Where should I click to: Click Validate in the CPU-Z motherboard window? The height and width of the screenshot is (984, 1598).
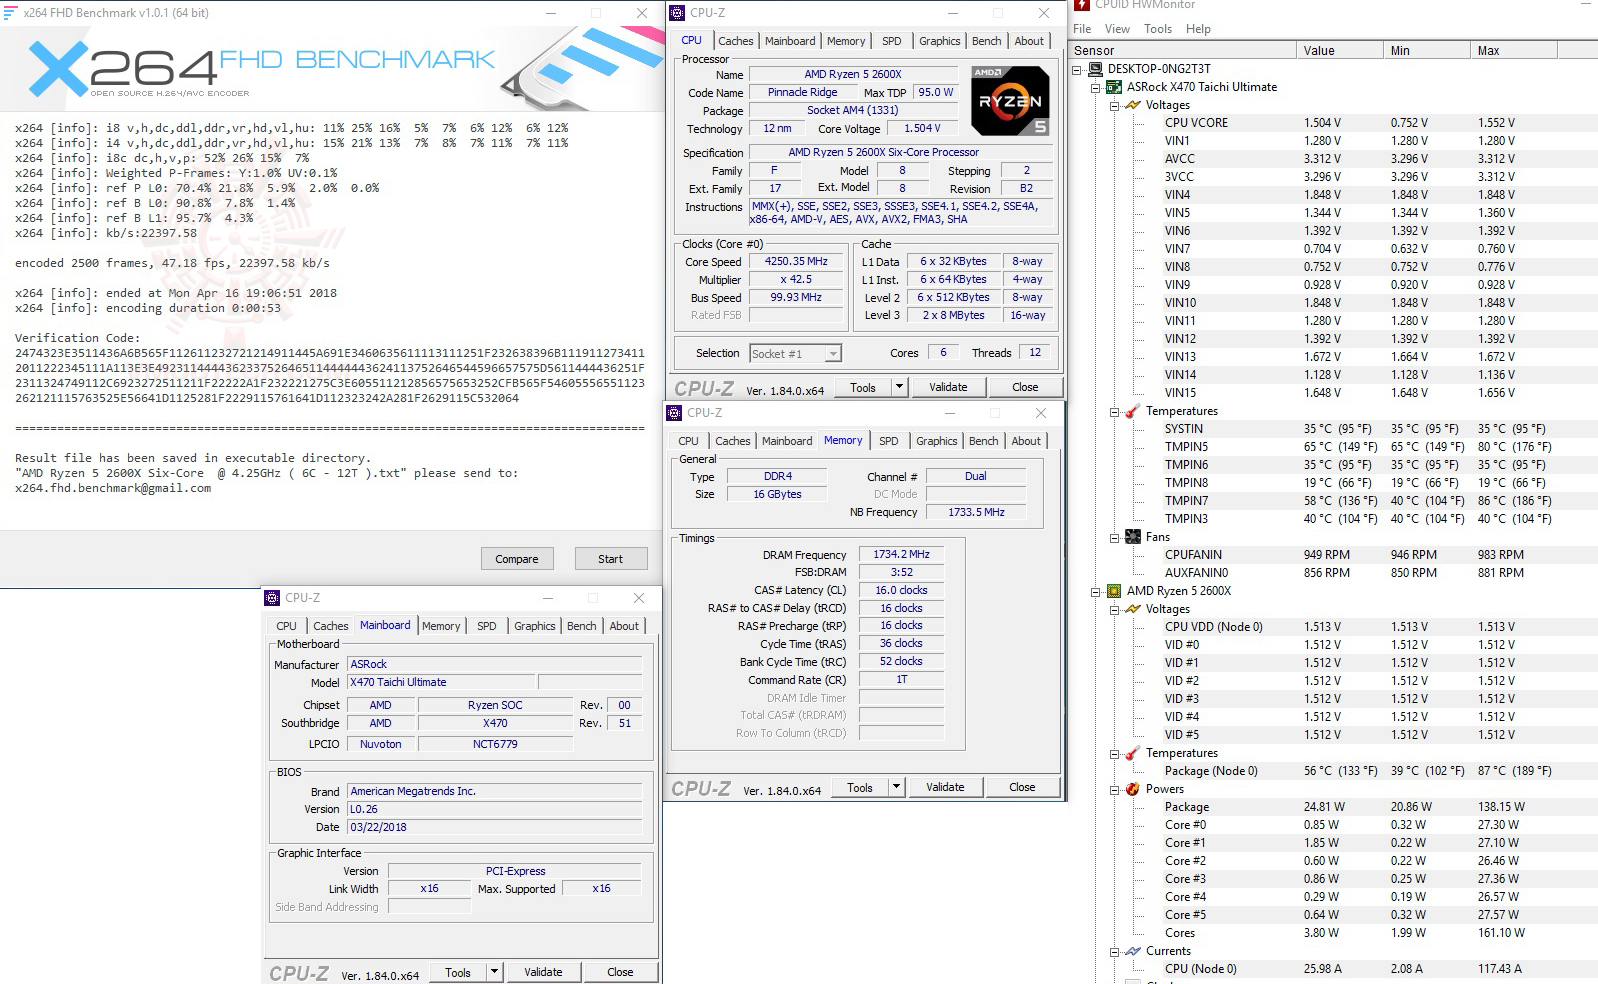[543, 972]
